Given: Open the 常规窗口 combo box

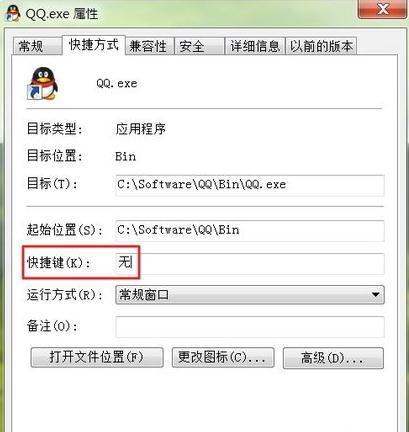Looking at the screenshot, I should tap(250, 295).
